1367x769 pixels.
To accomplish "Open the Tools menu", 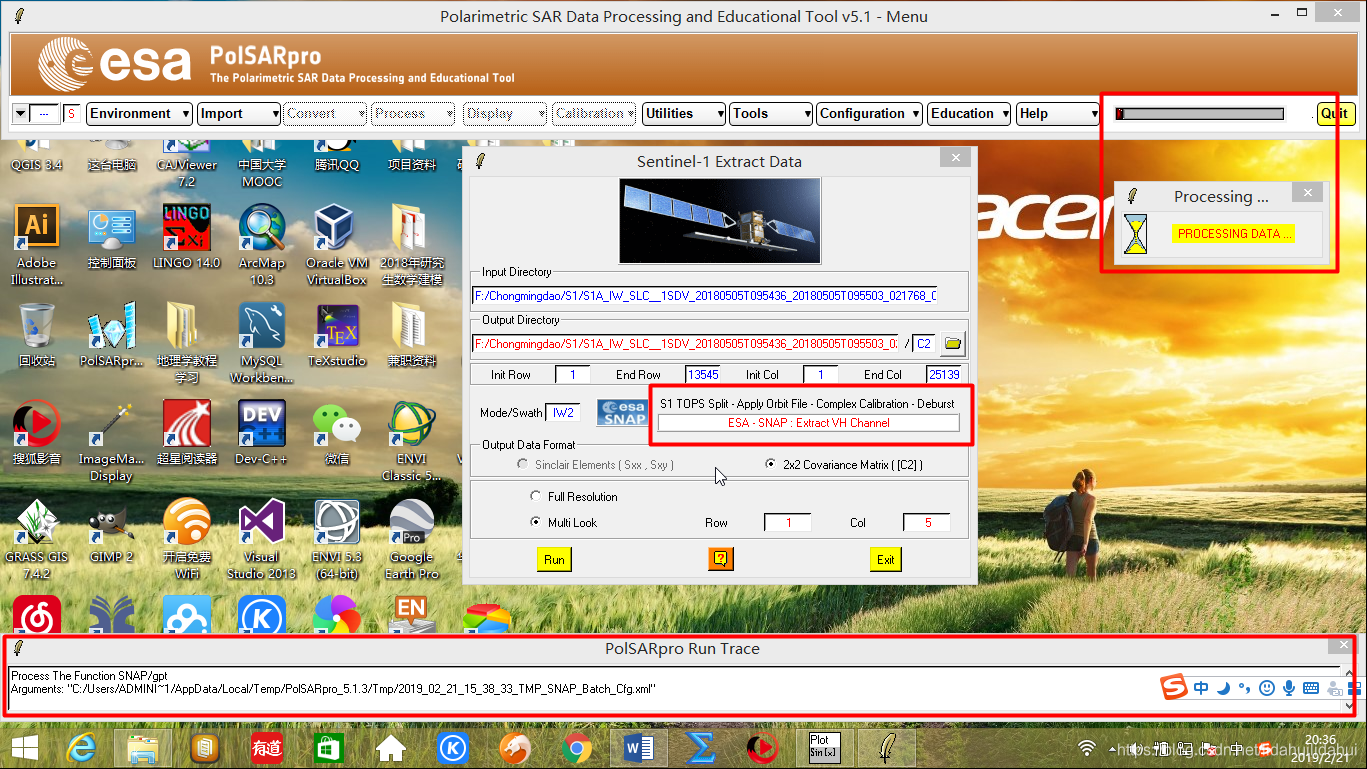I will coord(770,114).
